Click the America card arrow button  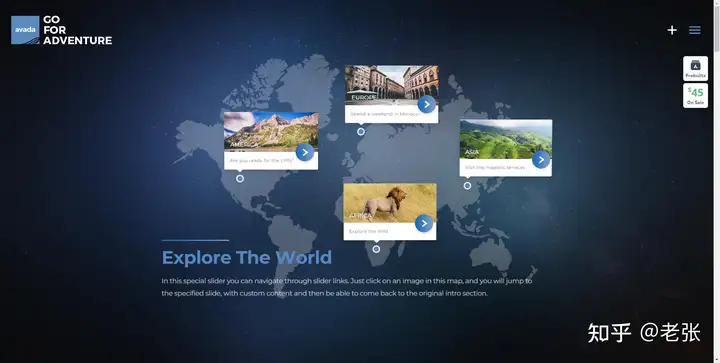(x=305, y=152)
